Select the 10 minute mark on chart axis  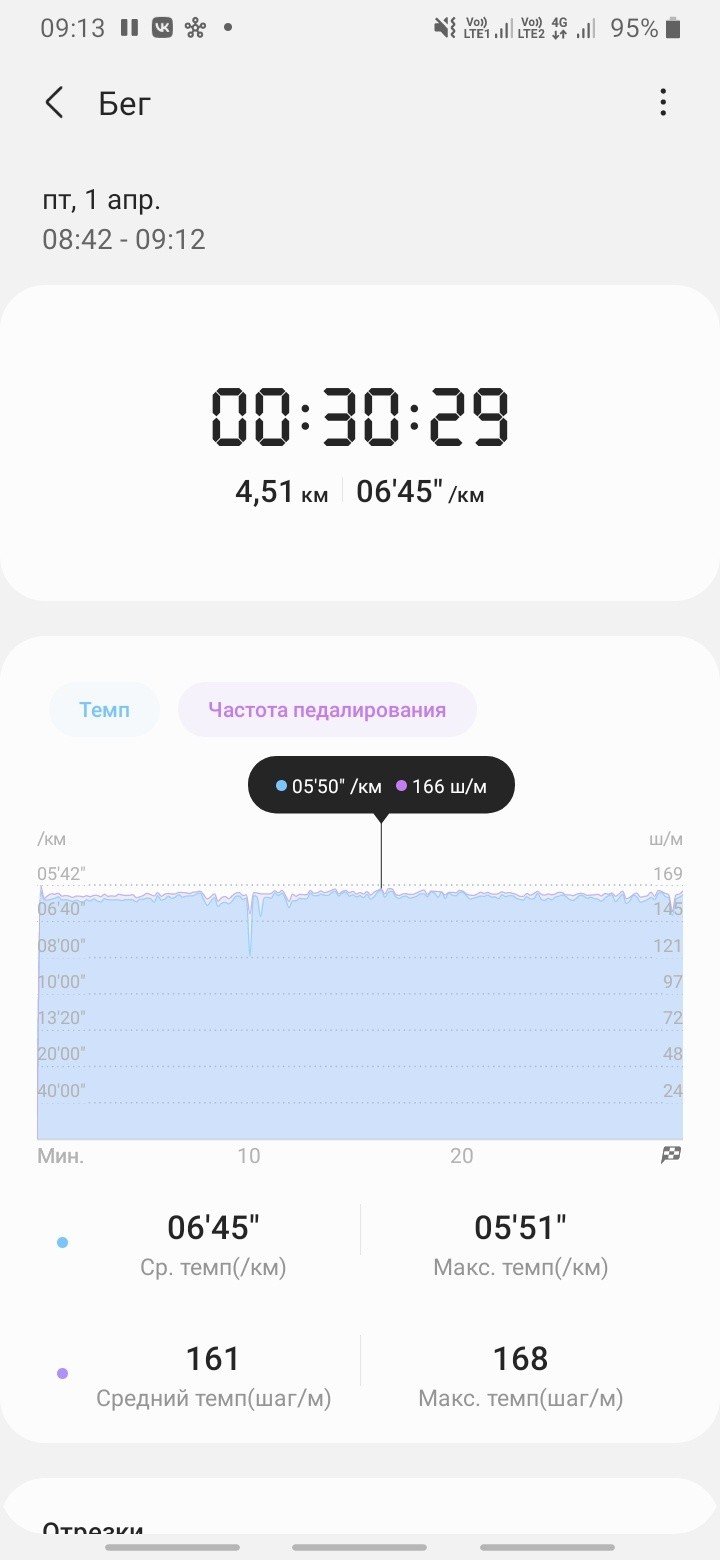(x=249, y=1156)
